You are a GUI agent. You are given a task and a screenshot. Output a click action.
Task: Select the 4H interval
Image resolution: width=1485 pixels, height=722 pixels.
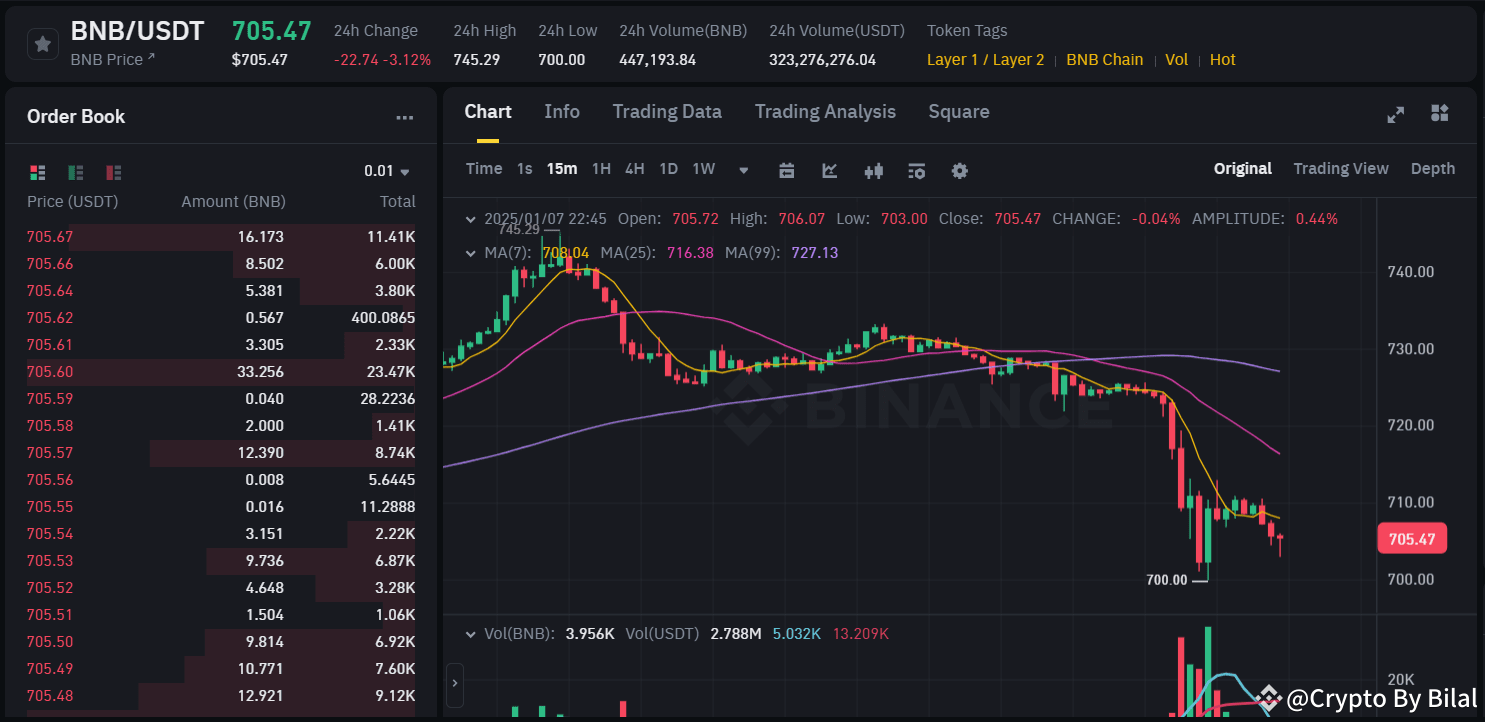coord(635,169)
